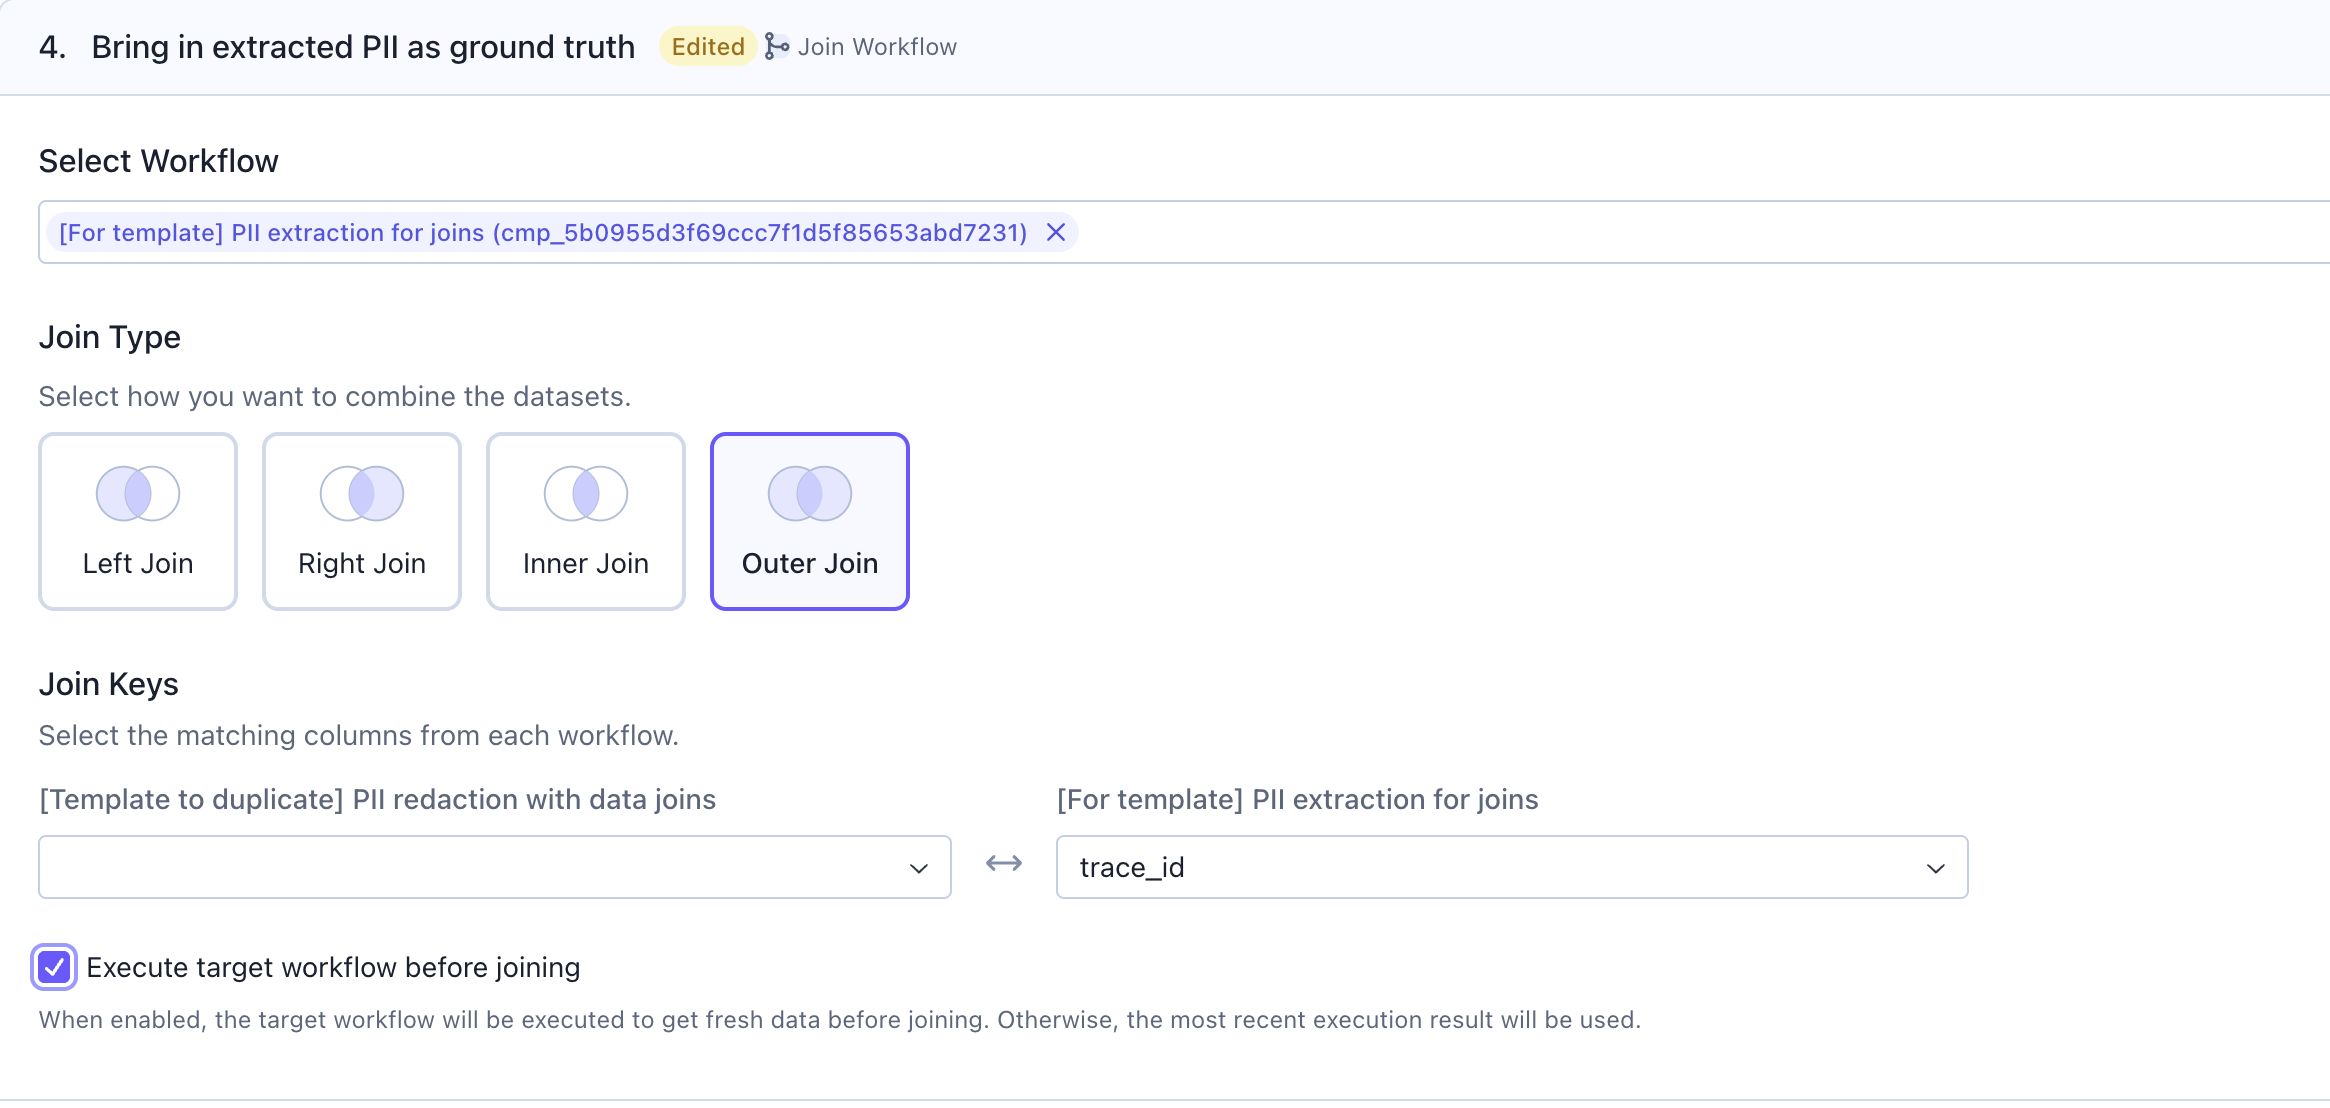
Task: Click the Join Workflow branch icon
Action: 776,47
